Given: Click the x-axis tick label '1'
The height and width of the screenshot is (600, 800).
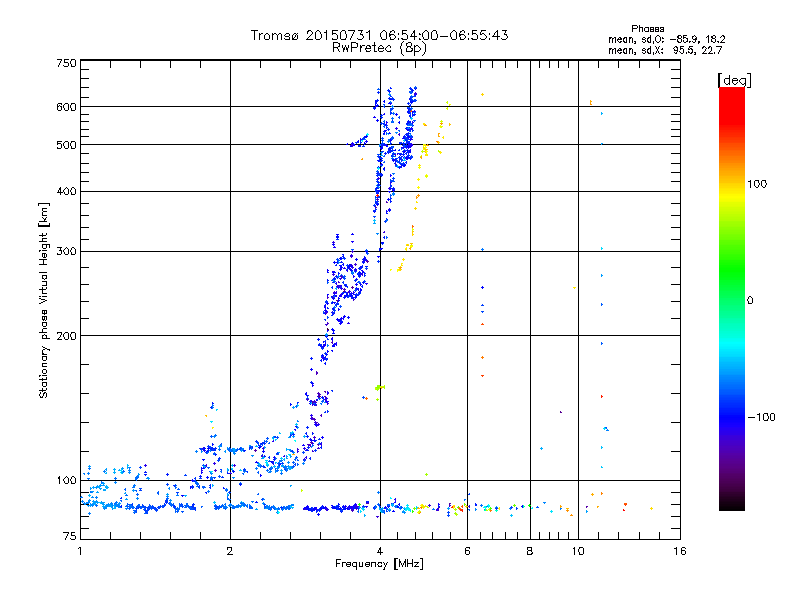Looking at the screenshot, I should tap(80, 551).
